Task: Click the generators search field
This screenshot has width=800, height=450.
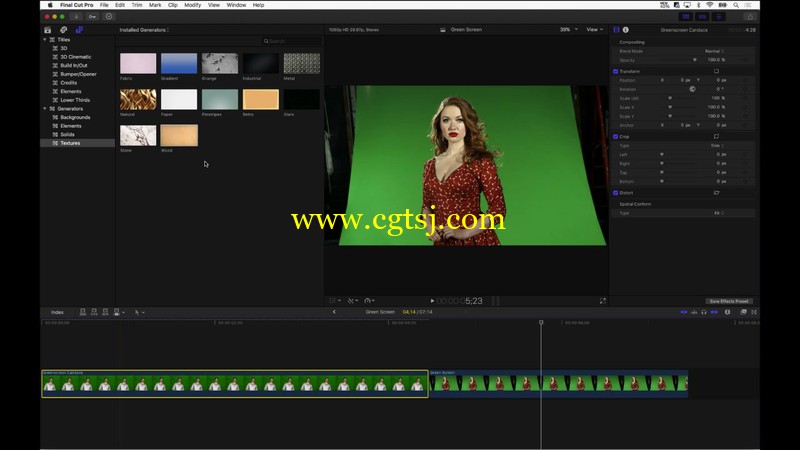Action: coord(292,41)
